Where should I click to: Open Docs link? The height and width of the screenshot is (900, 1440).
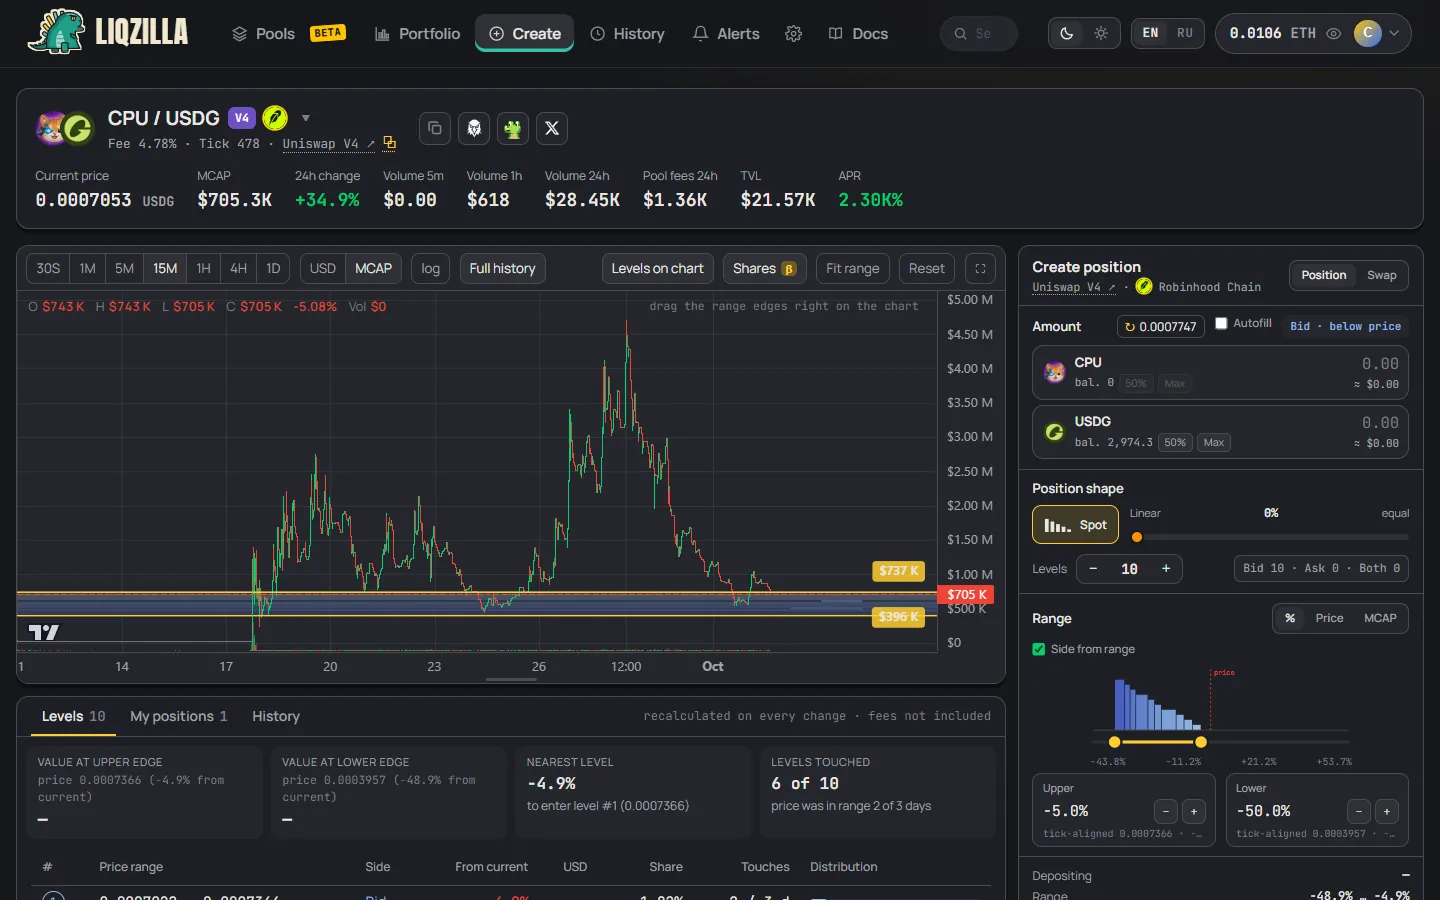(858, 34)
